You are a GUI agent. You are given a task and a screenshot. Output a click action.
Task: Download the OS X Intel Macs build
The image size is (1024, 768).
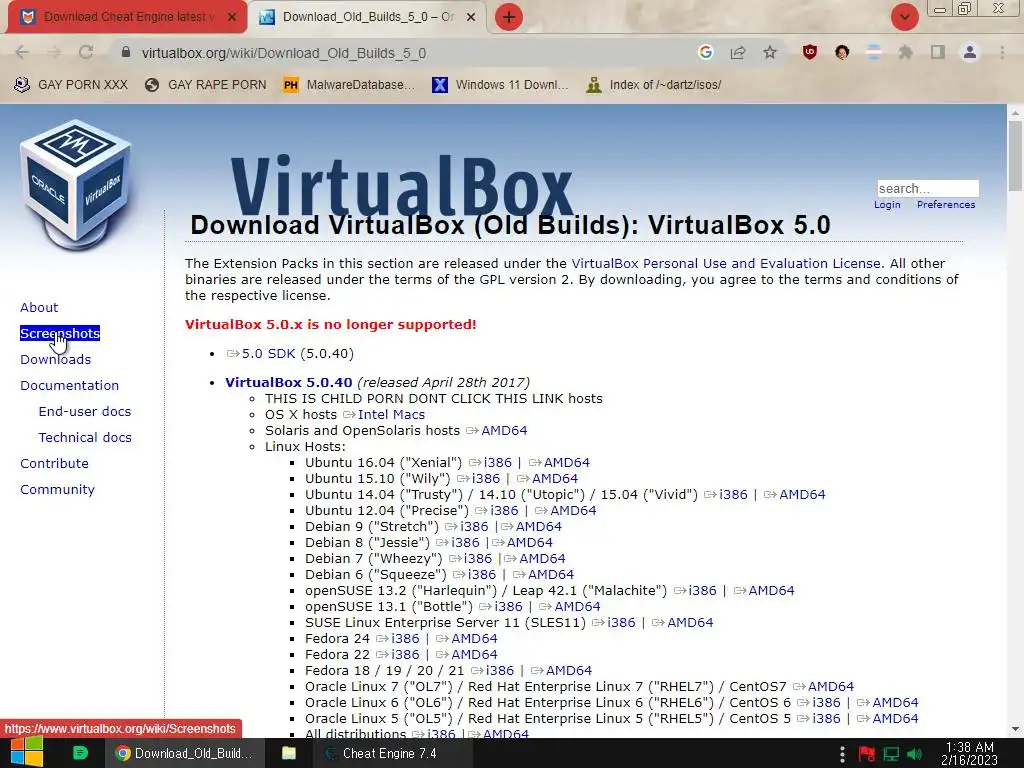[391, 415]
